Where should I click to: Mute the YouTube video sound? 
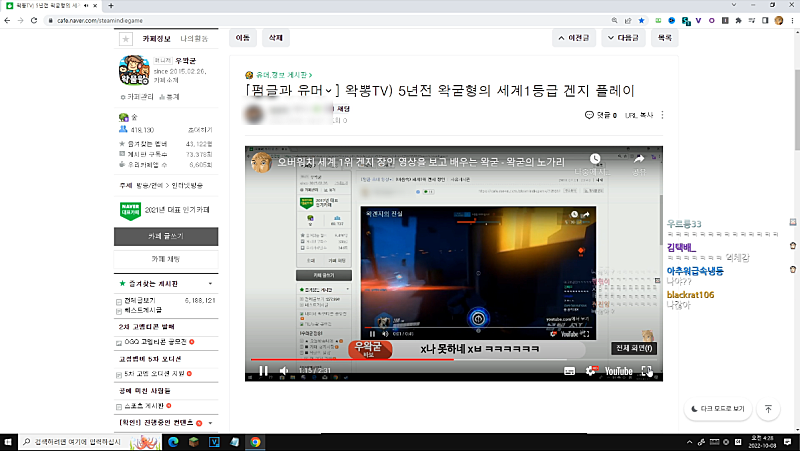pos(284,371)
